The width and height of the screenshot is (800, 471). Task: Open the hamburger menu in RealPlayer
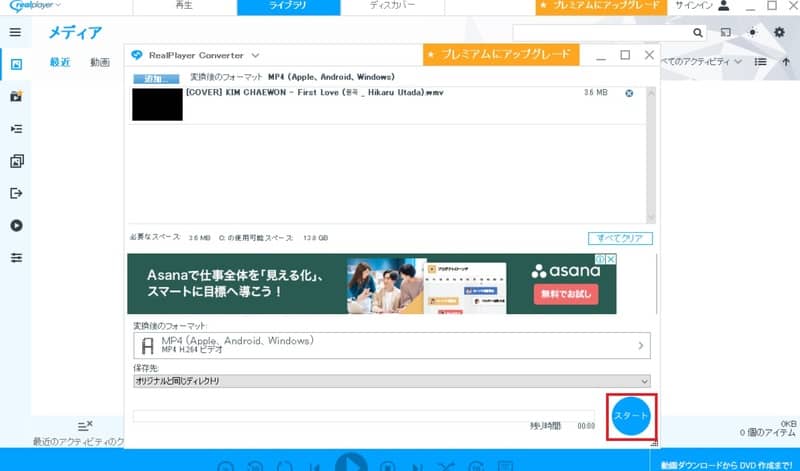[x=15, y=32]
